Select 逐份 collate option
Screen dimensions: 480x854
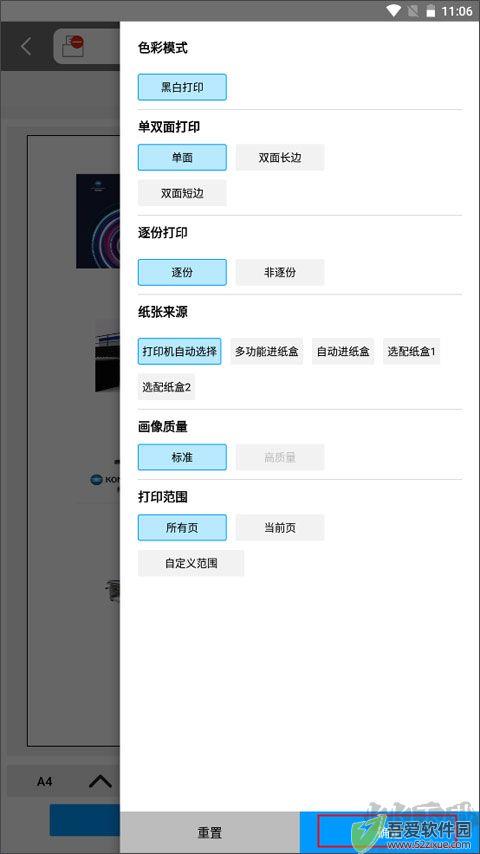point(182,272)
